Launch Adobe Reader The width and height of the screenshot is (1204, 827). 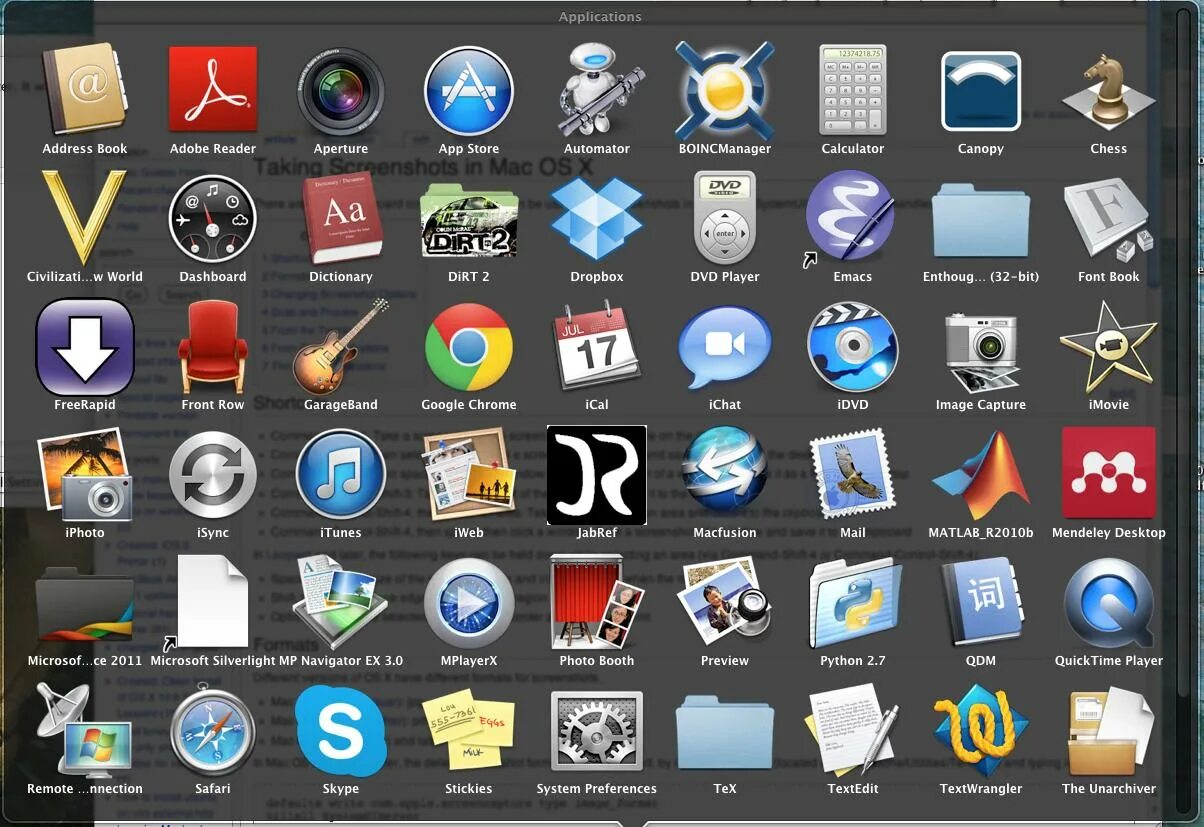[213, 91]
